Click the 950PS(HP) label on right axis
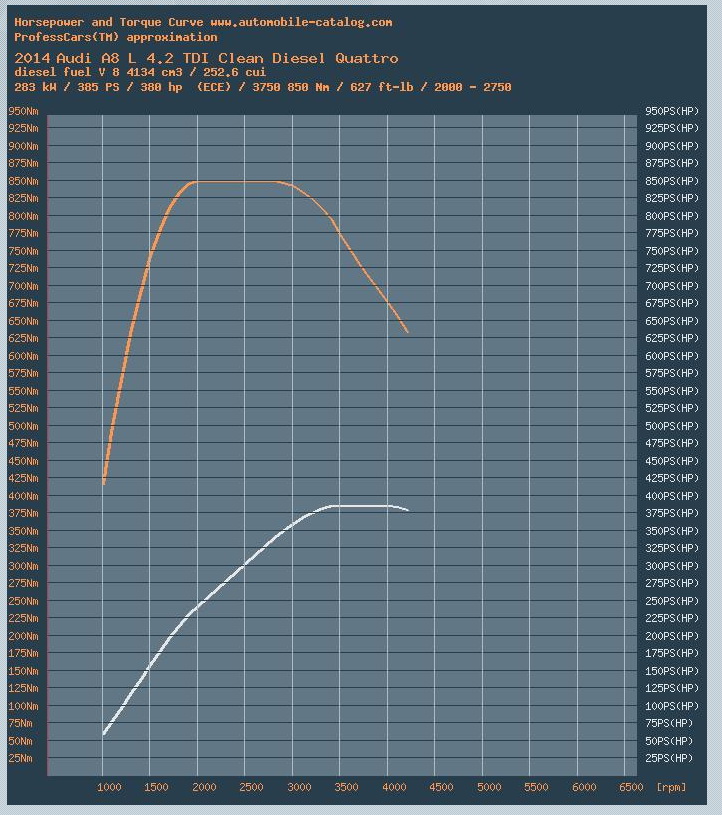This screenshot has width=722, height=815. point(672,111)
